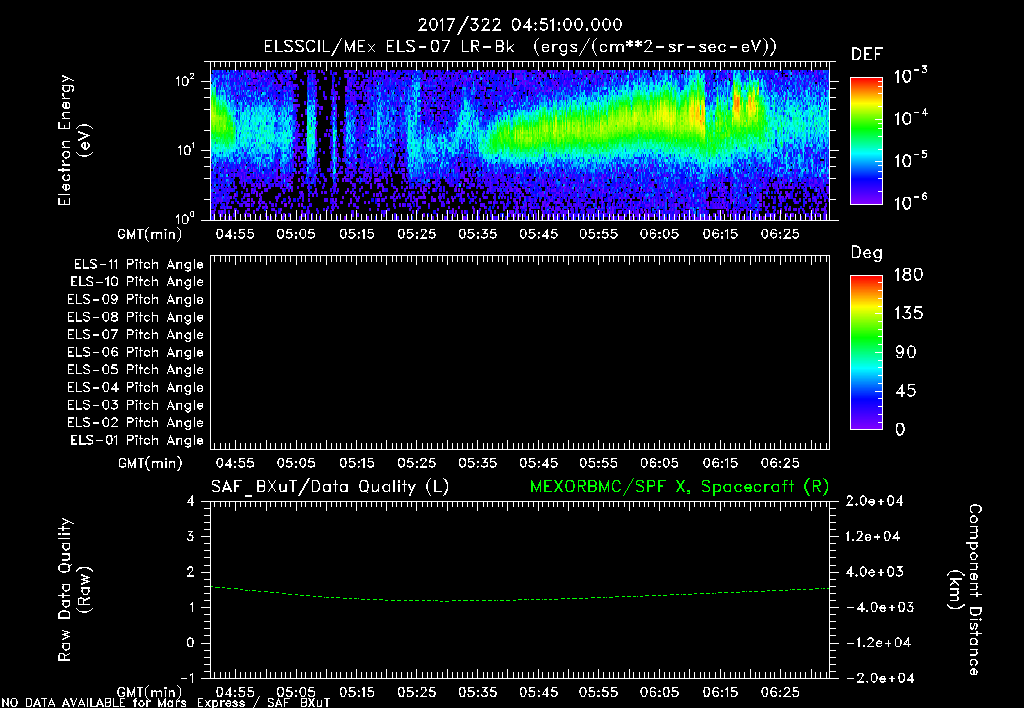
Task: Click the ELS-07 Pitch Angle label
Action: tap(135, 334)
